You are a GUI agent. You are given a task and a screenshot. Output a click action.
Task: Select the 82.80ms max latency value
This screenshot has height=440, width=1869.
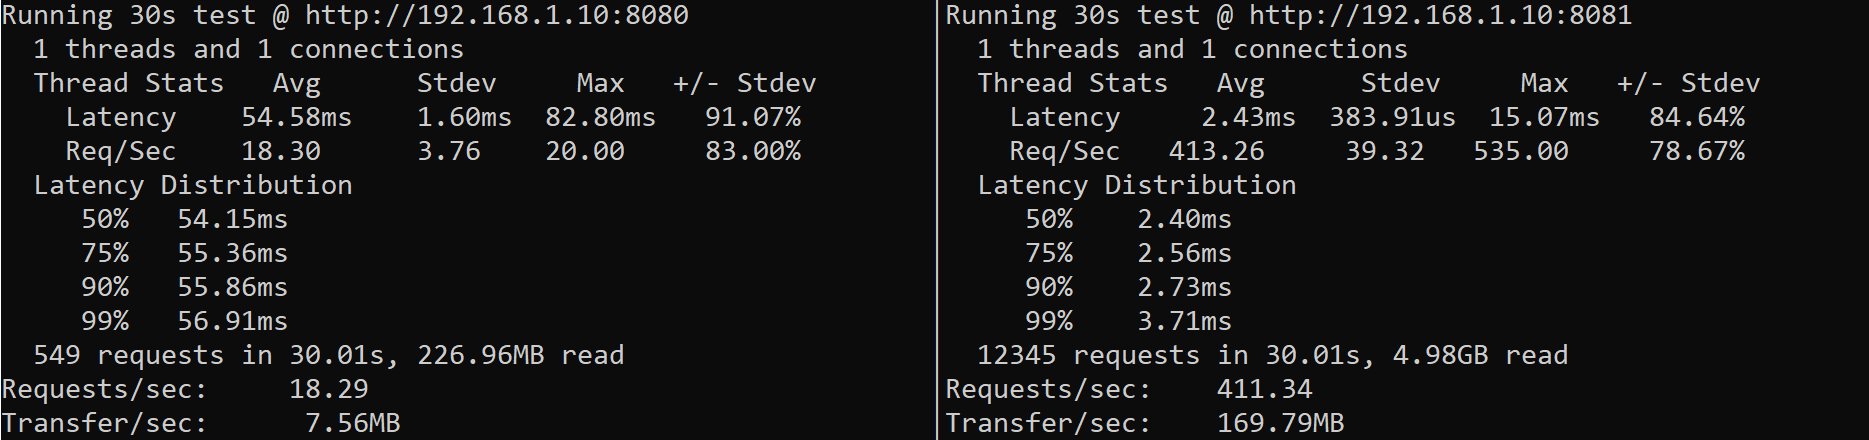600,118
